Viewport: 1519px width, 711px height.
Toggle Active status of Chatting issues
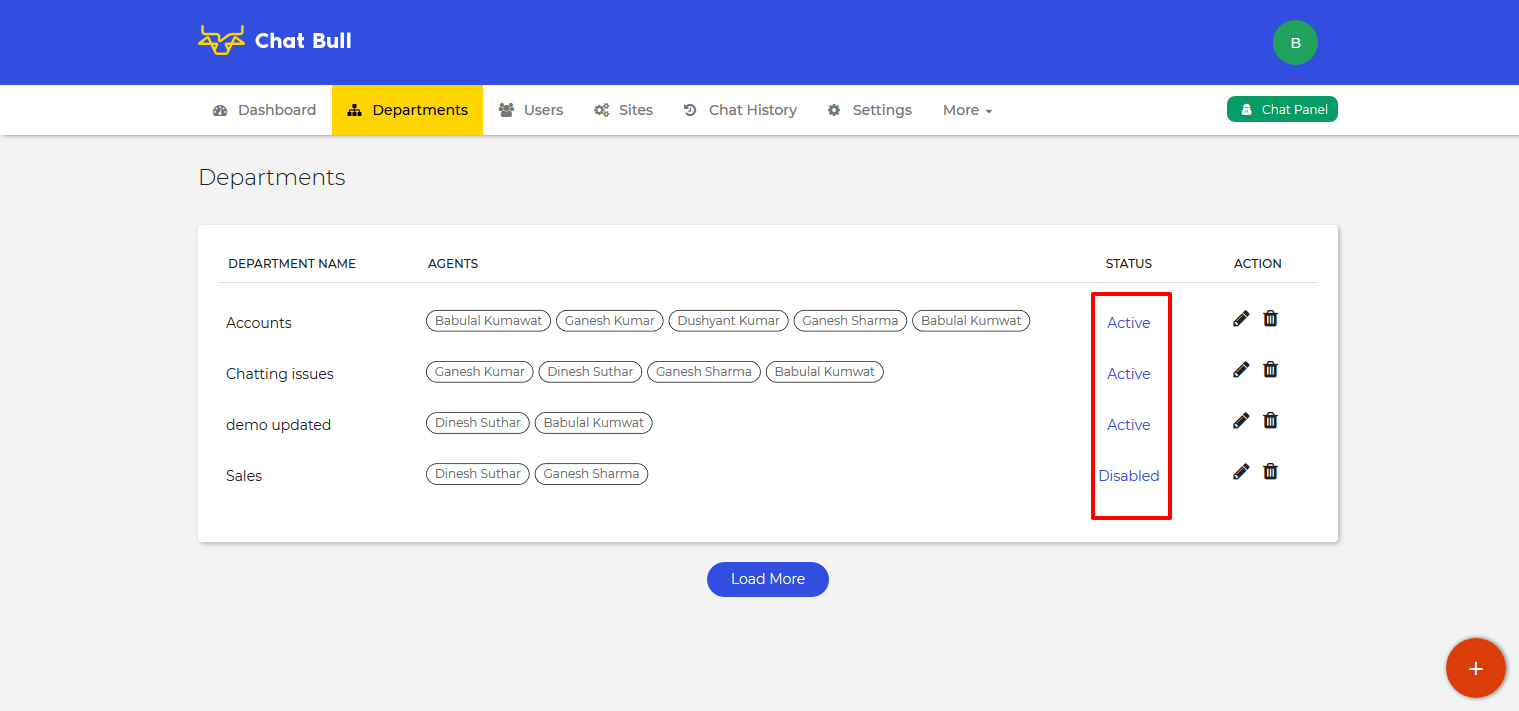point(1129,374)
